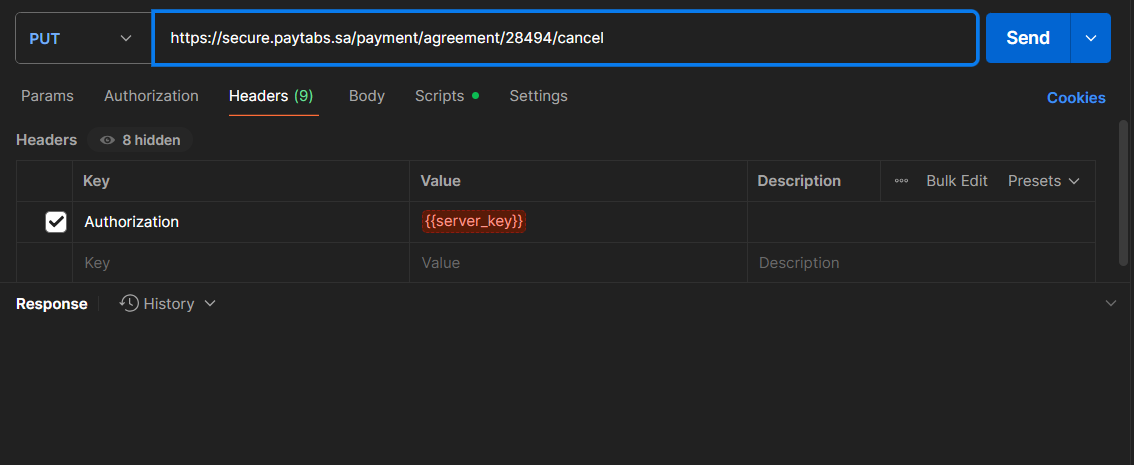Switch to the Body tab
This screenshot has width=1134, height=465.
pyautogui.click(x=366, y=96)
